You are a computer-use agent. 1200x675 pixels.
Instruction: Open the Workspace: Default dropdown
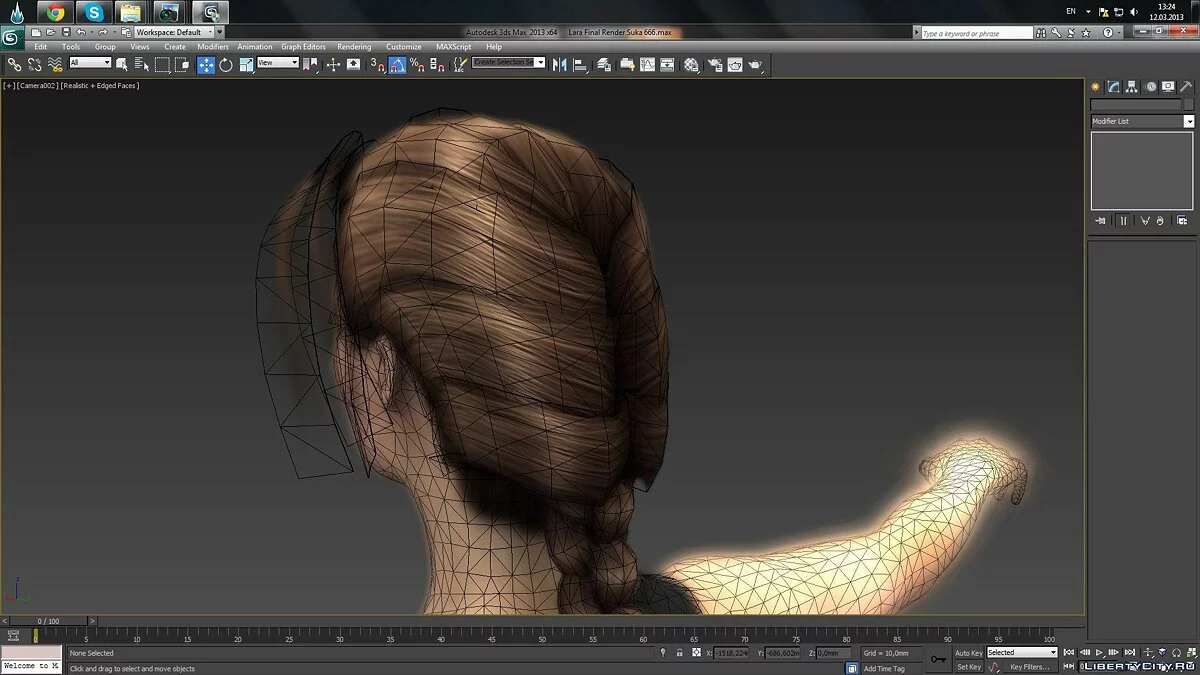point(174,32)
